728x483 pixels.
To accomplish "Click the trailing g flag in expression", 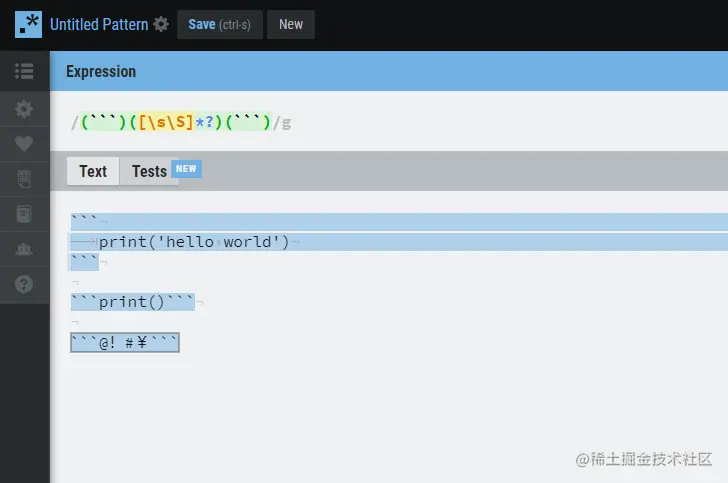I will [286, 123].
